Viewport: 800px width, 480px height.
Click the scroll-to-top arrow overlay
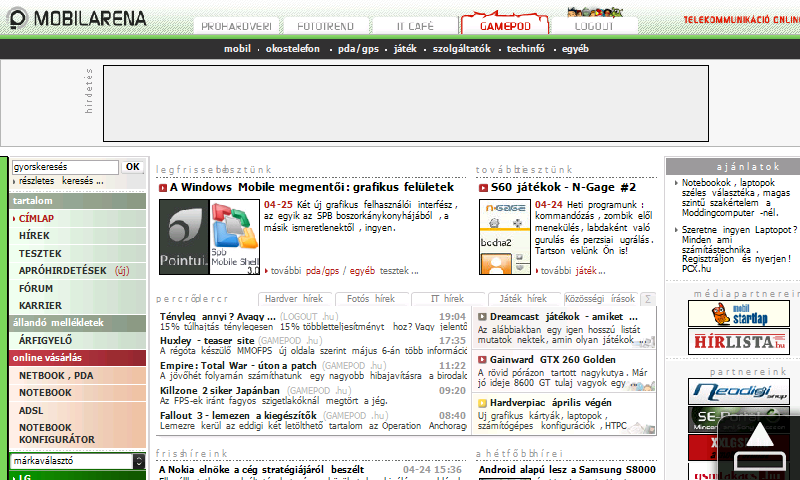(759, 447)
